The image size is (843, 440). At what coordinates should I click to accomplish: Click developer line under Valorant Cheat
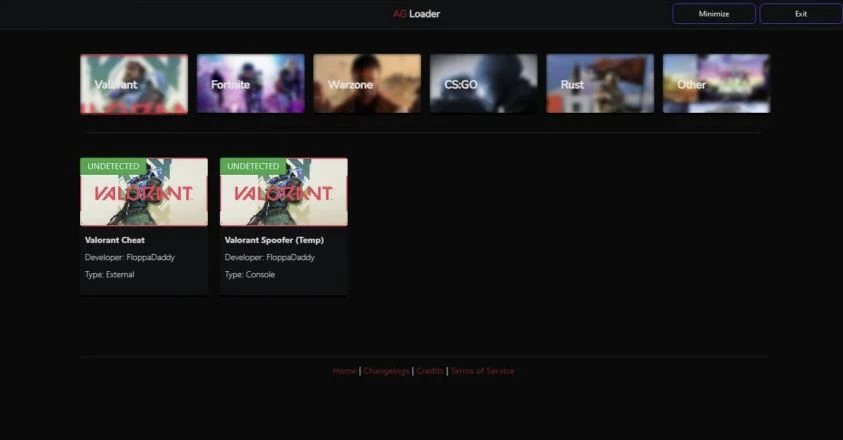[130, 257]
